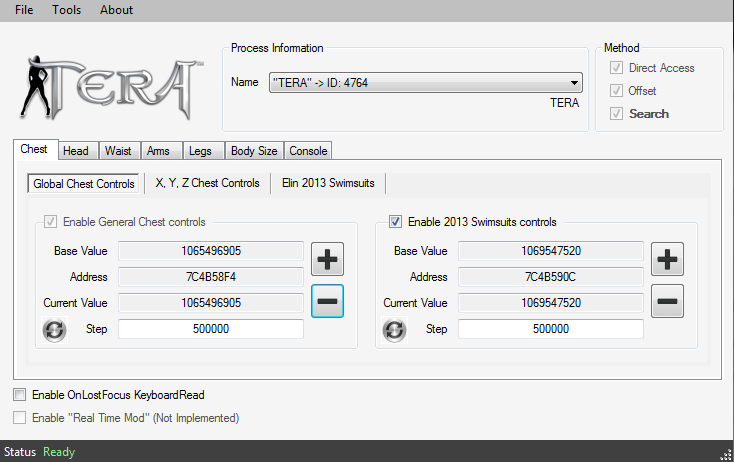This screenshot has width=735, height=462.
Task: Toggle Enable General Chest controls checkbox
Action: [51, 222]
